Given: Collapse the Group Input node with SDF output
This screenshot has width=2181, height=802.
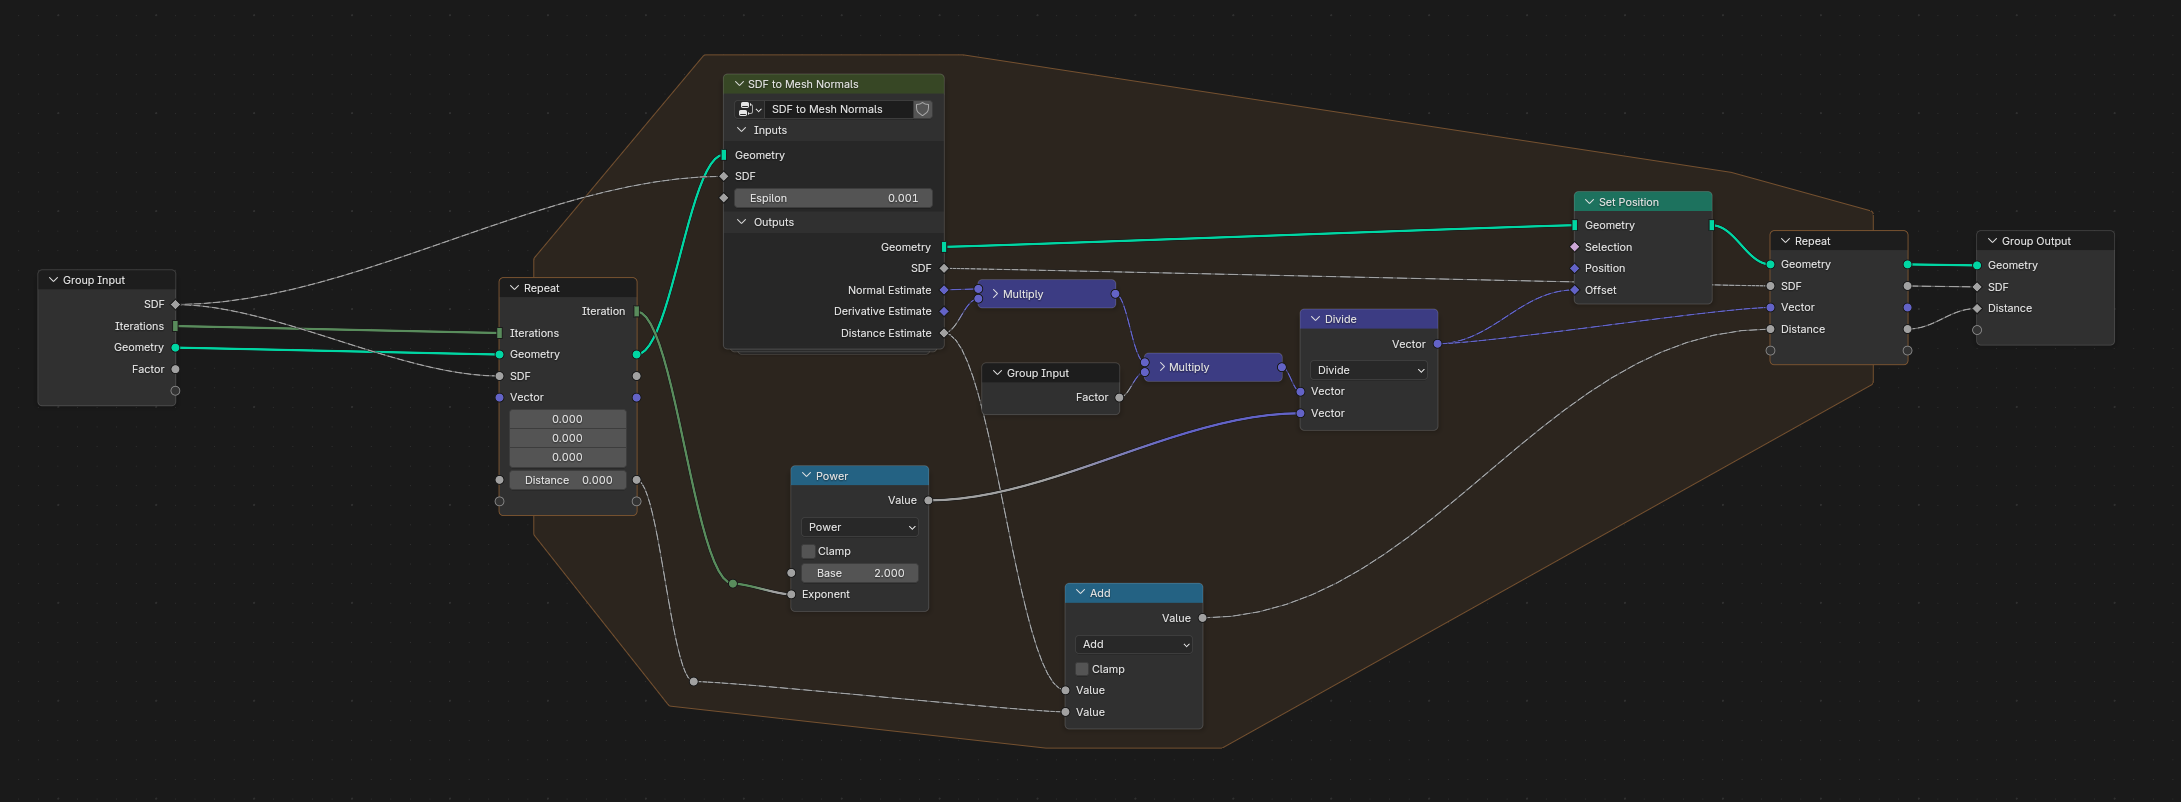Looking at the screenshot, I should [54, 280].
